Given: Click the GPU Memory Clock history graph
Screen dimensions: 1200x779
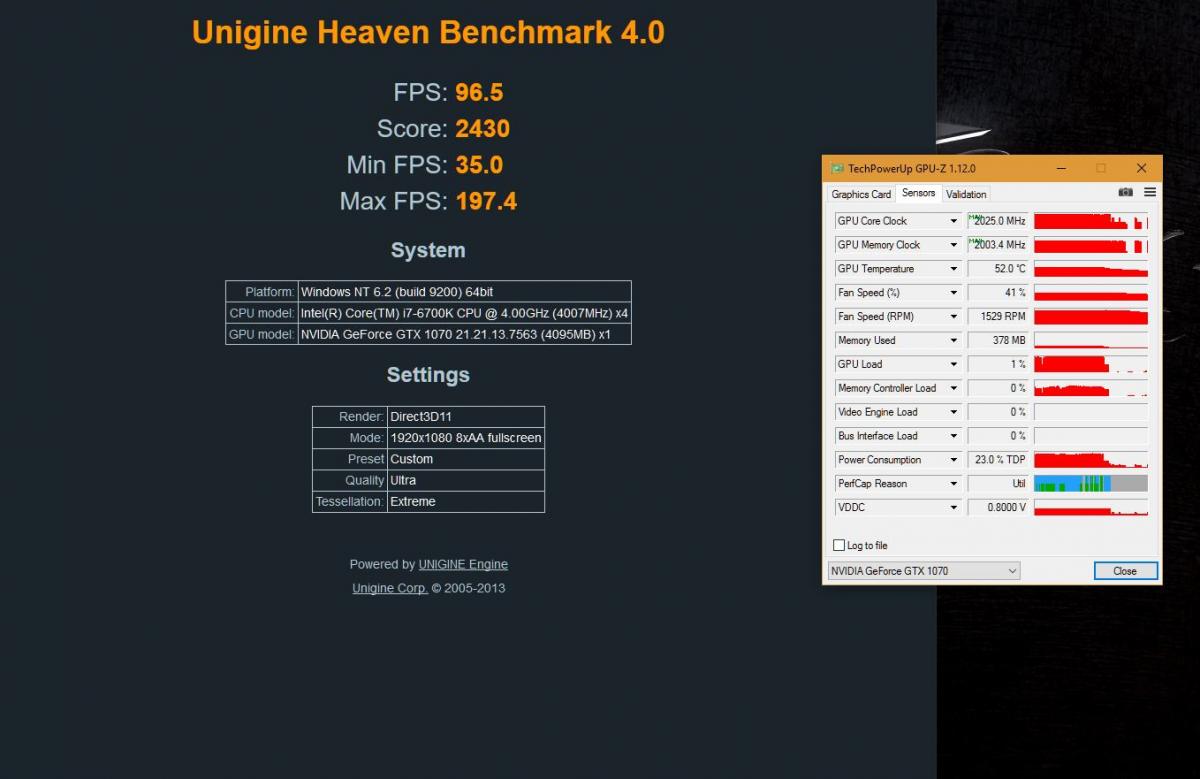Looking at the screenshot, I should pyautogui.click(x=1091, y=245).
